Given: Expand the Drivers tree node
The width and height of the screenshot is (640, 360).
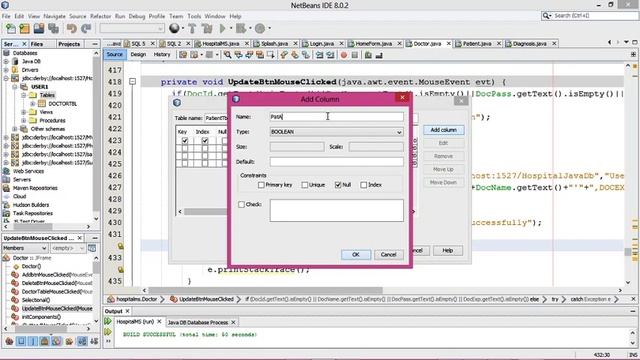Looking at the screenshot, I should pos(6,70).
